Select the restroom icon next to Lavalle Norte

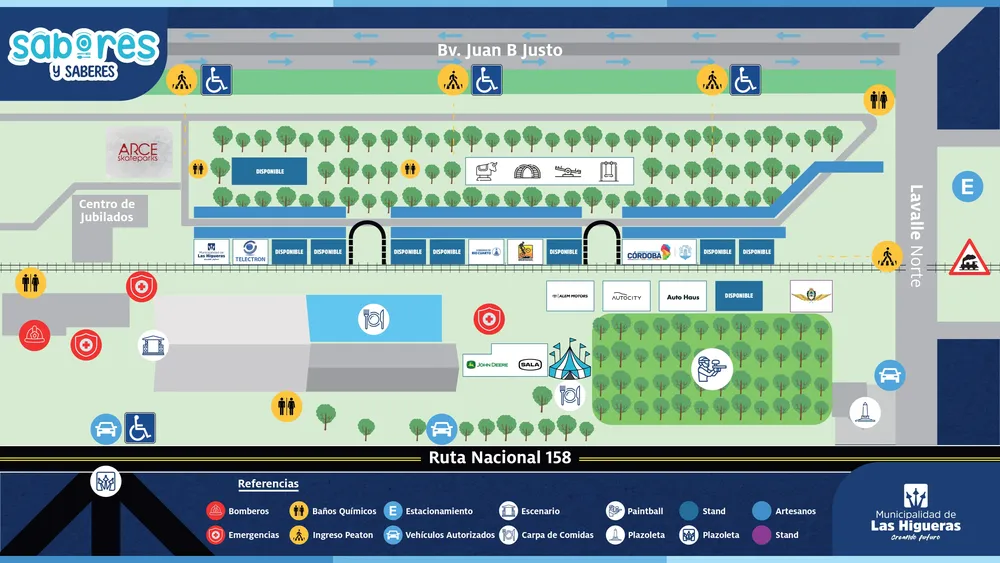880,101
